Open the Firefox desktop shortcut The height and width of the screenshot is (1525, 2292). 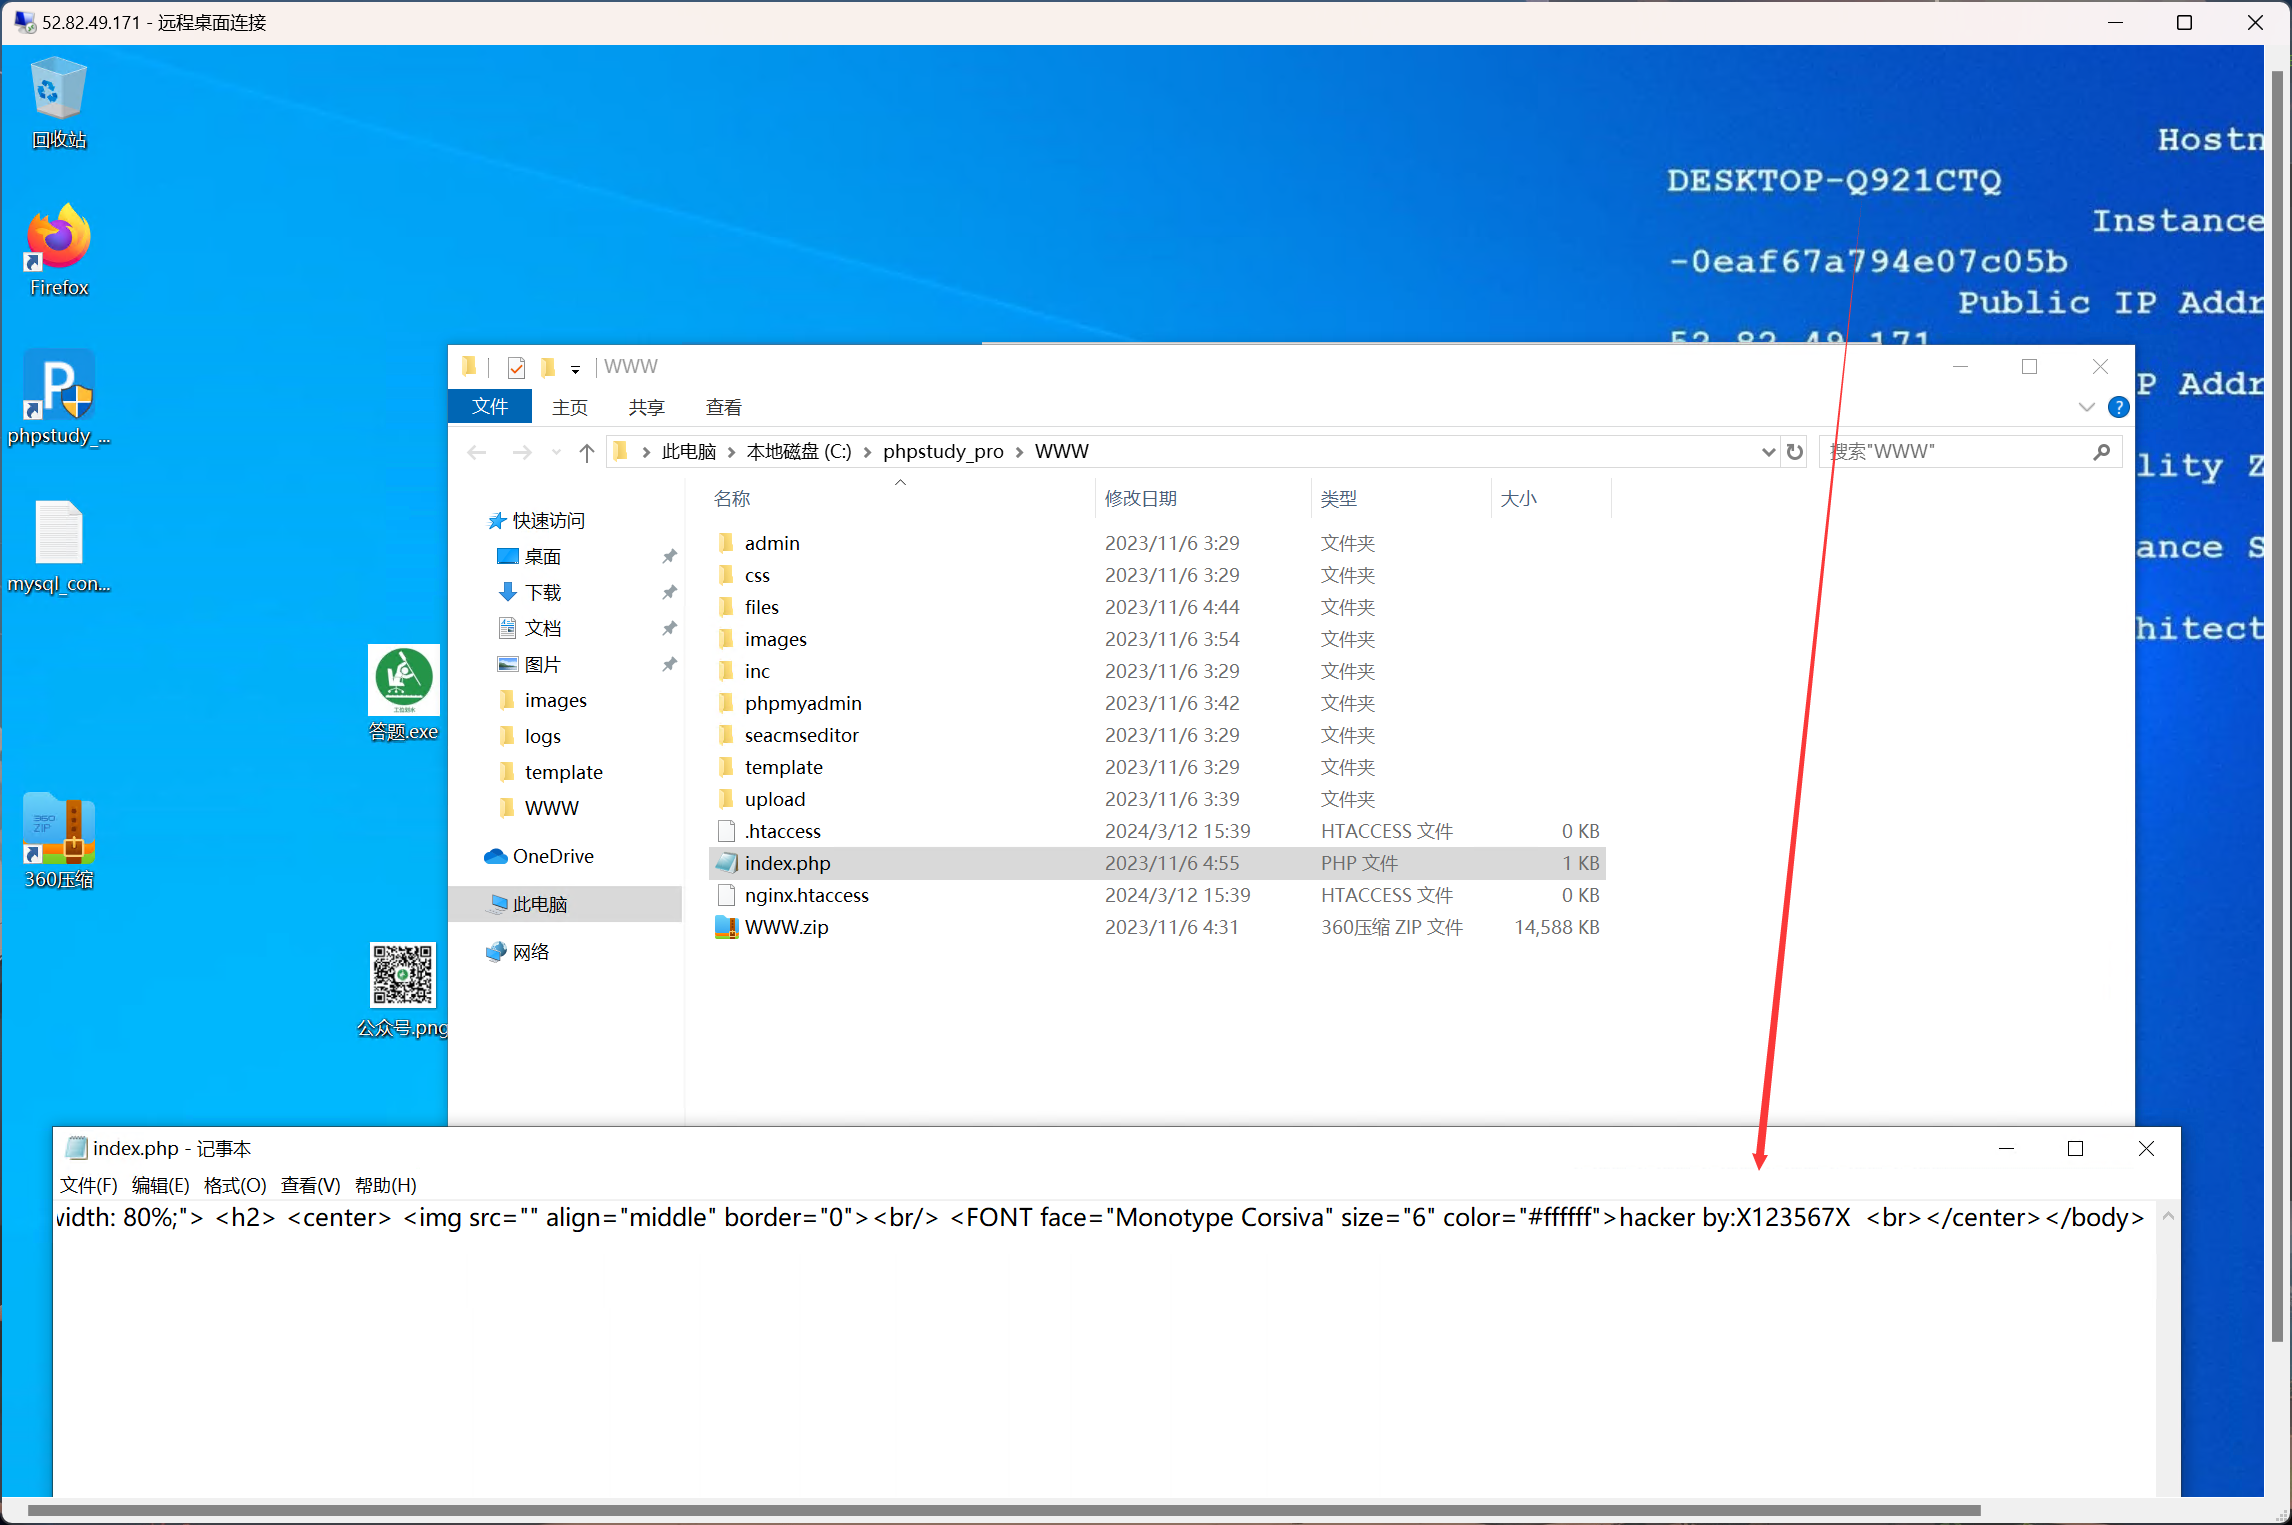[x=58, y=250]
